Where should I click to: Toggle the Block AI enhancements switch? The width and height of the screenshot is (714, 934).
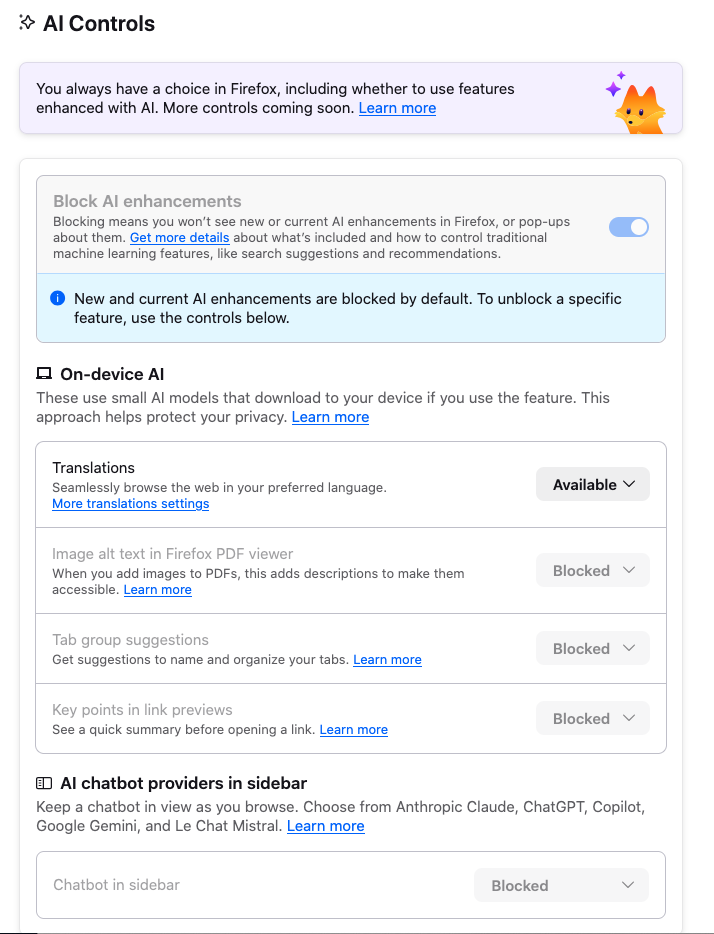pos(629,227)
